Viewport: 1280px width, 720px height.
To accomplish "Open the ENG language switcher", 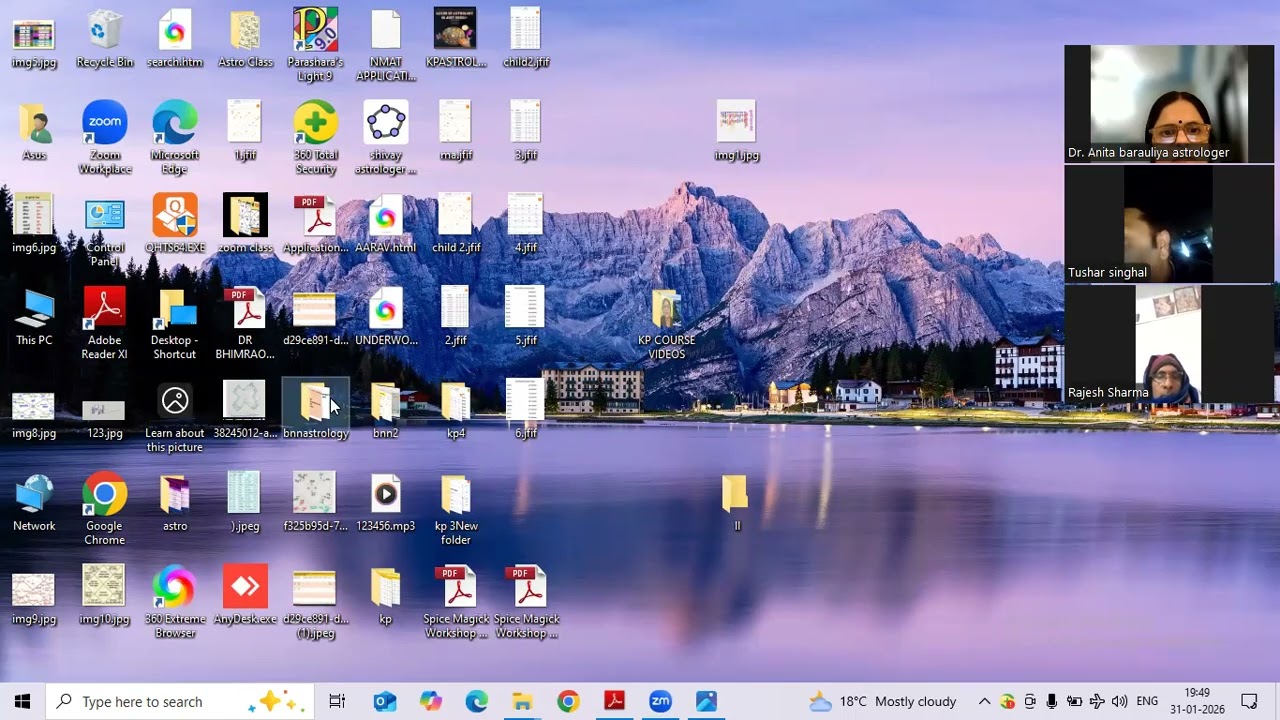I will click(x=1147, y=701).
